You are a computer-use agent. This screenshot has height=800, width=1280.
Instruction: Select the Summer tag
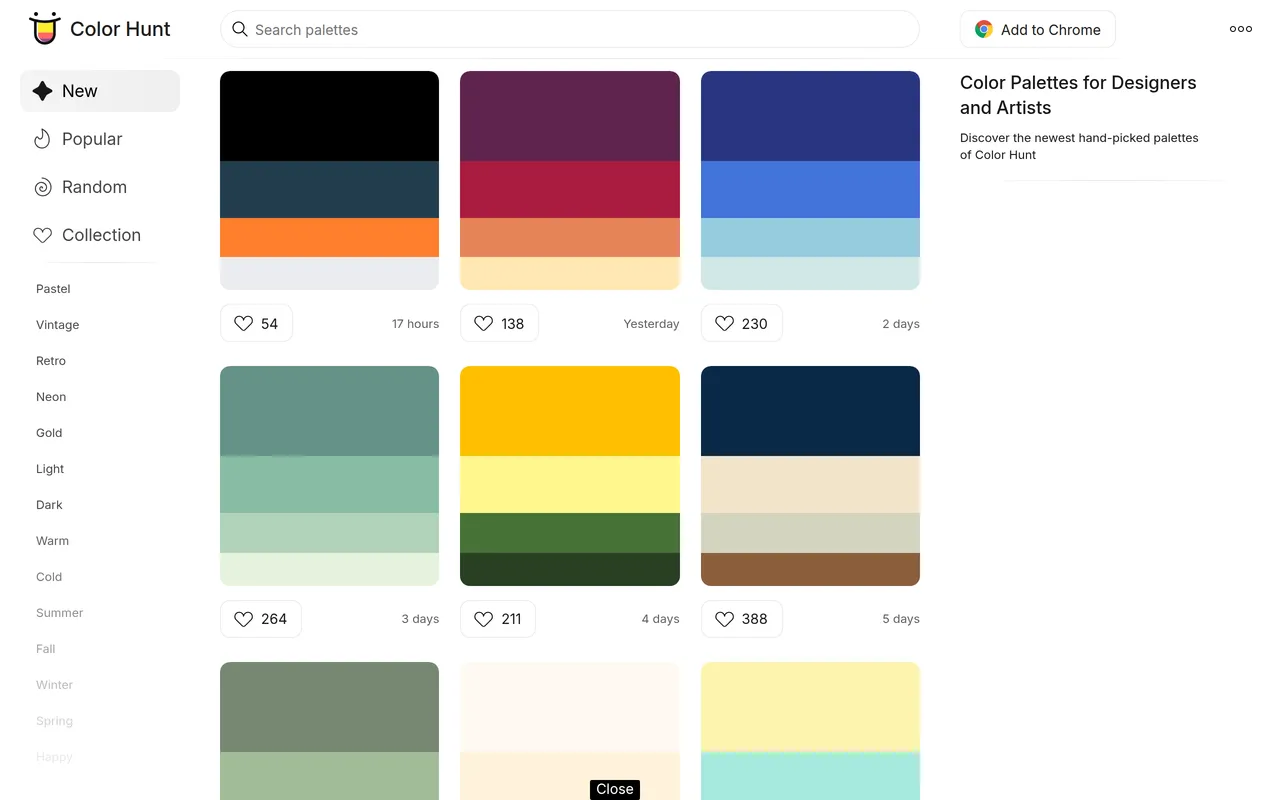pyautogui.click(x=59, y=613)
